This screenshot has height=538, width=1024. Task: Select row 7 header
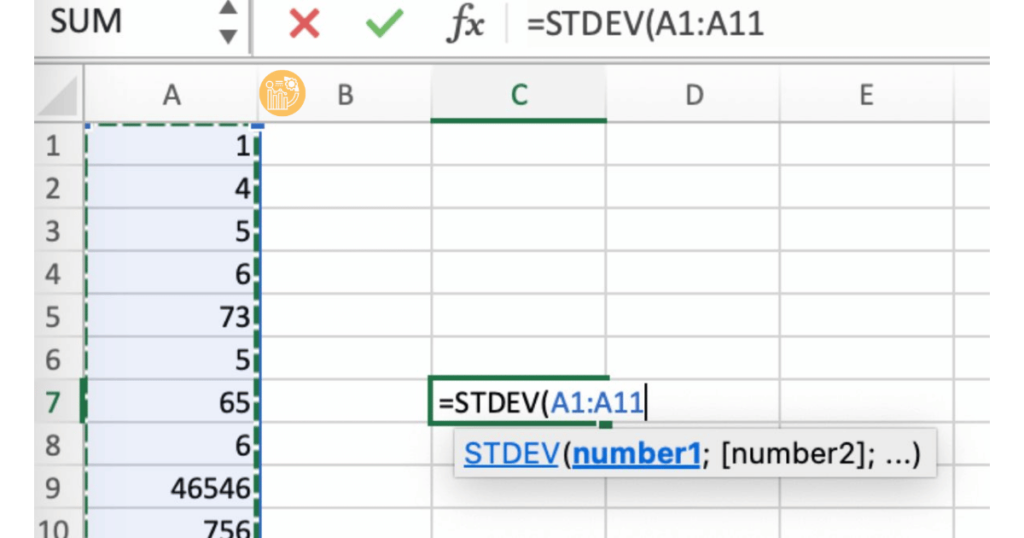point(53,403)
